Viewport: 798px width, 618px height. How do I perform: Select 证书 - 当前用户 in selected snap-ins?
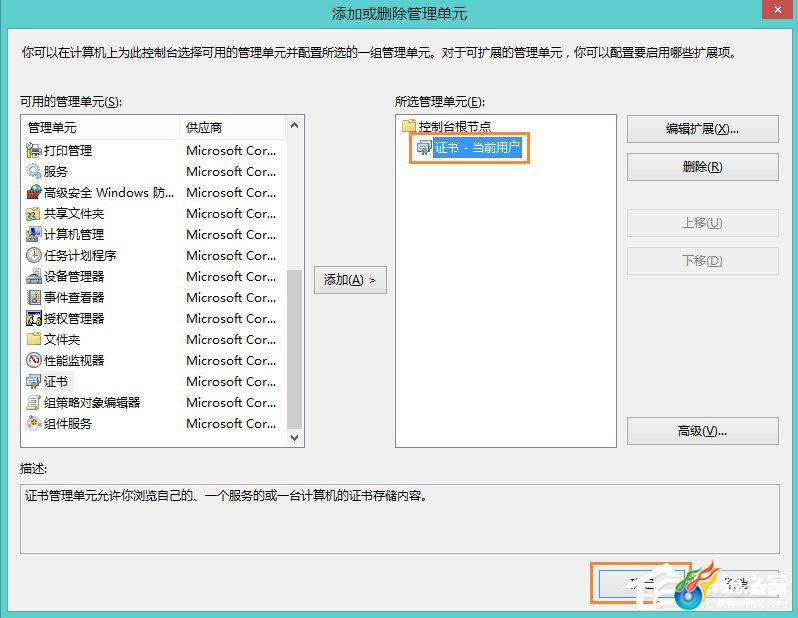point(477,148)
